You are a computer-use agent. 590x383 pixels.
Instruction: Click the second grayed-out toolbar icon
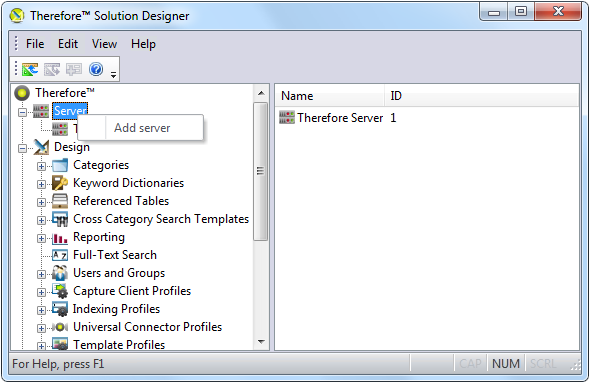point(52,69)
